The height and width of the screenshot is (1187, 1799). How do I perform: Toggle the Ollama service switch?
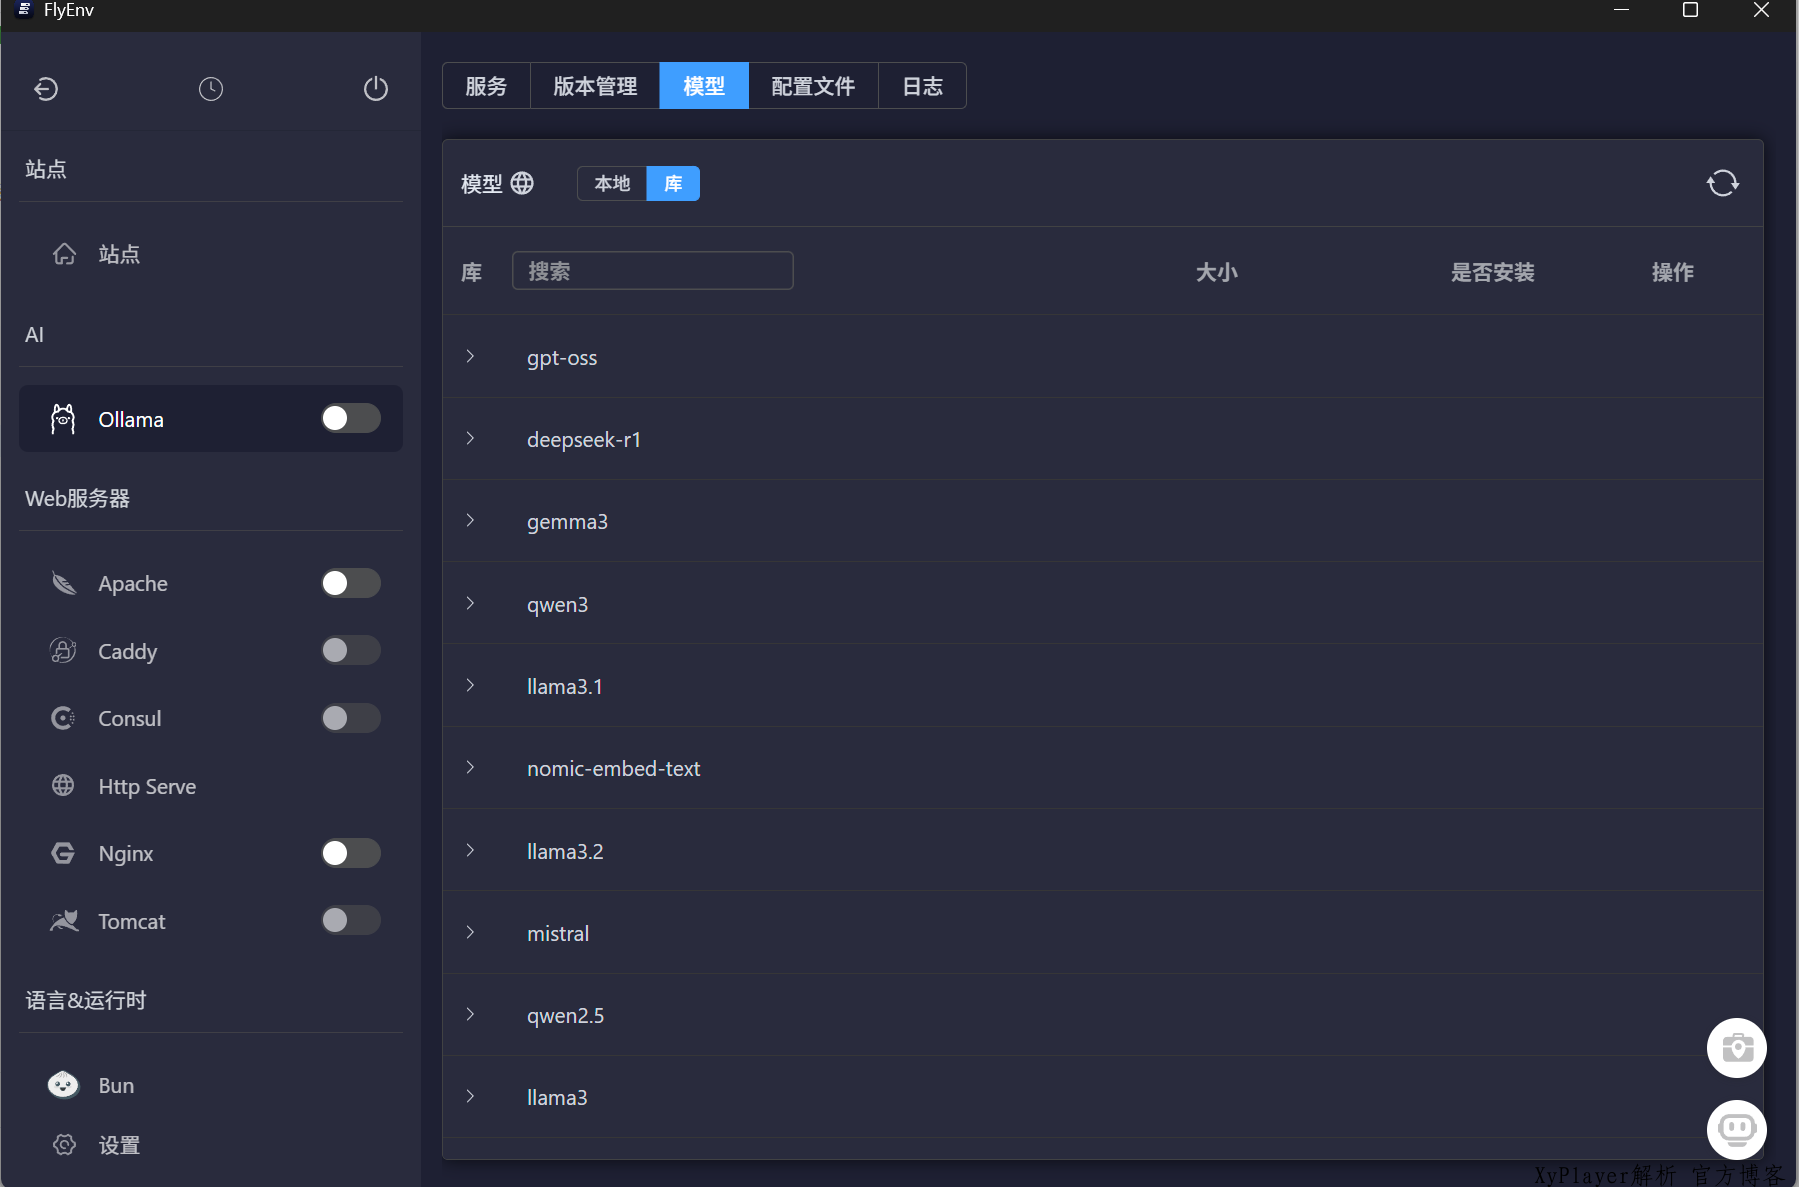tap(350, 418)
